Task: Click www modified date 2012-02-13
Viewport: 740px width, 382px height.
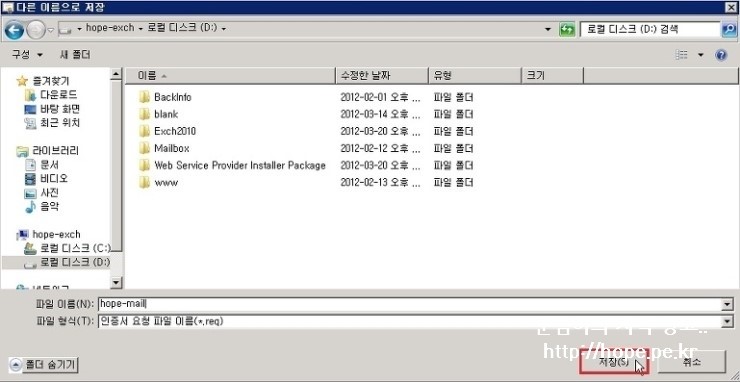Action: click(x=380, y=182)
